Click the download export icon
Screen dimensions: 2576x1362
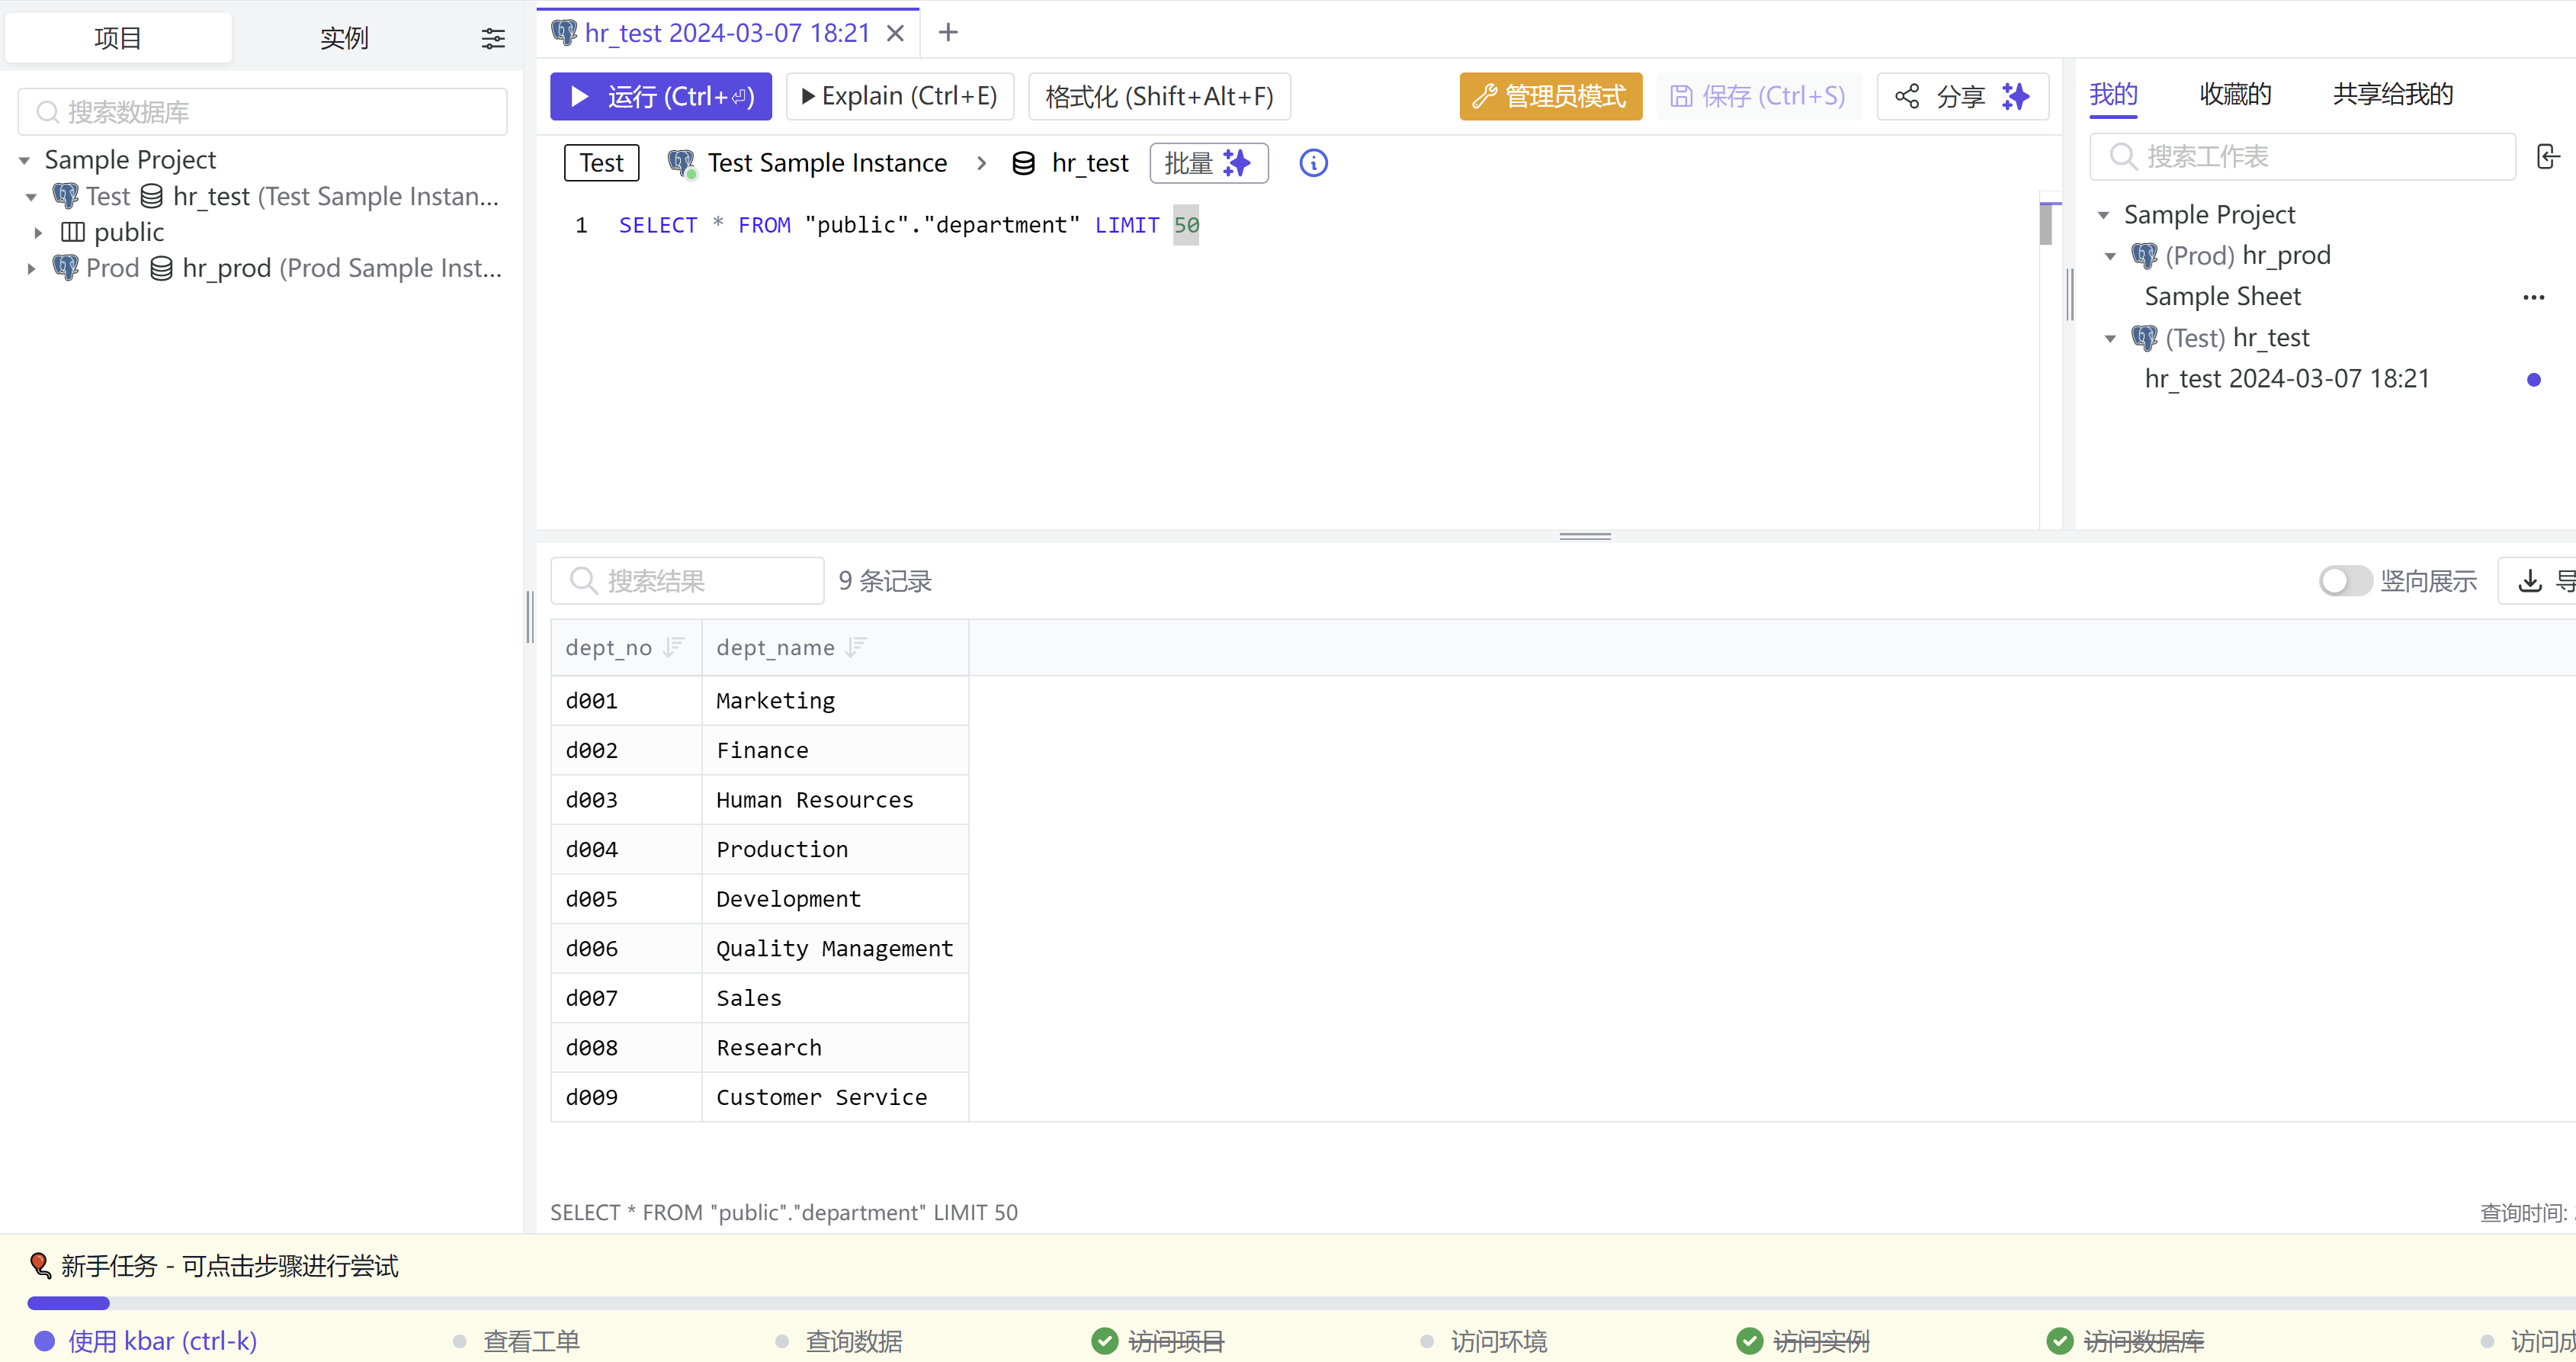coord(2529,581)
